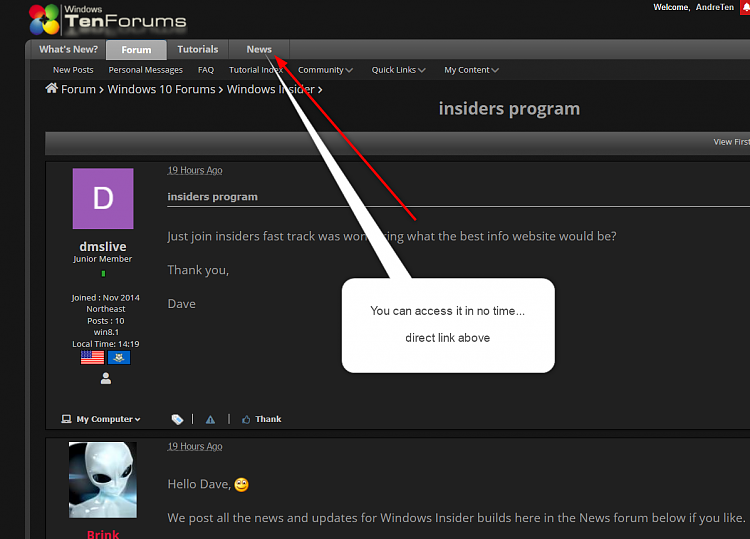This screenshot has width=750, height=539.
Task: Click the 19 Hours Ago timestamp on Brink's post
Action: point(195,446)
